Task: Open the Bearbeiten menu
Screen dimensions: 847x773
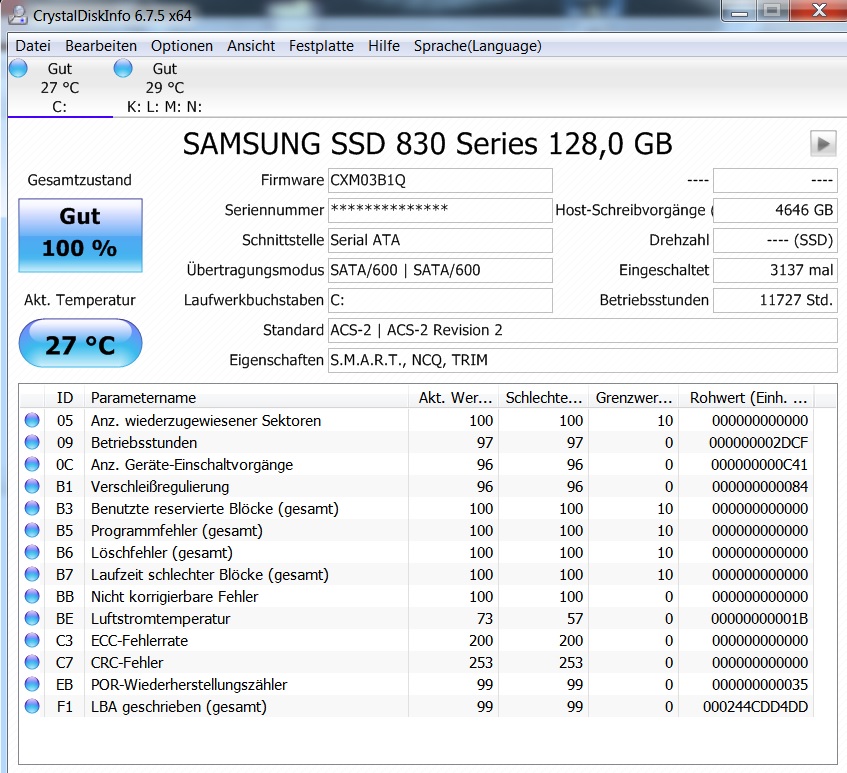Action: click(101, 46)
